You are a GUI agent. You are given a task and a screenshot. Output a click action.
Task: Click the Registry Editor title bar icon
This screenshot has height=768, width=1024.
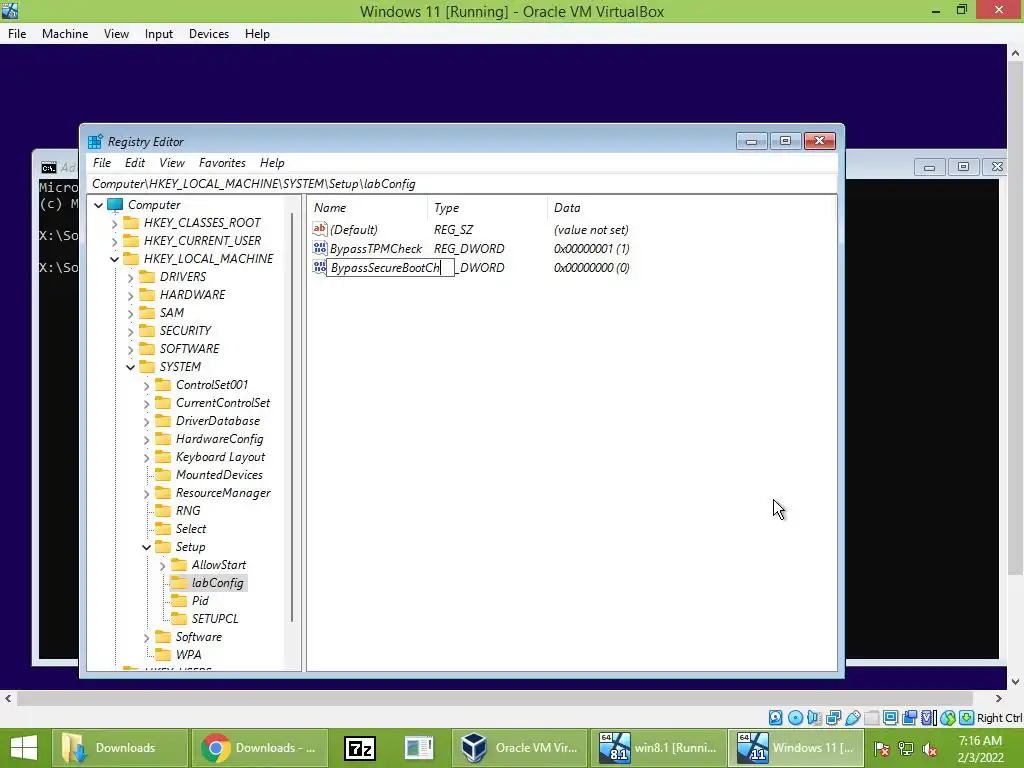click(95, 142)
